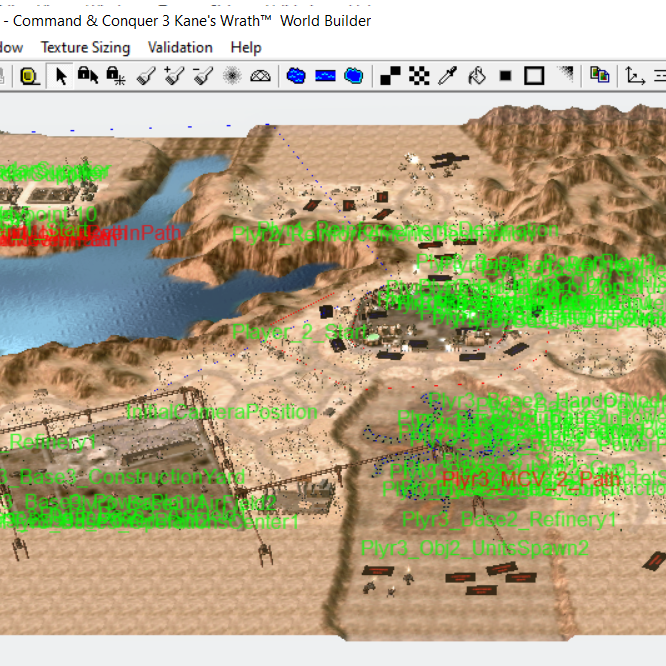666x666 pixels.
Task: Select the arrow pointer selection tool
Action: pyautogui.click(x=61, y=76)
